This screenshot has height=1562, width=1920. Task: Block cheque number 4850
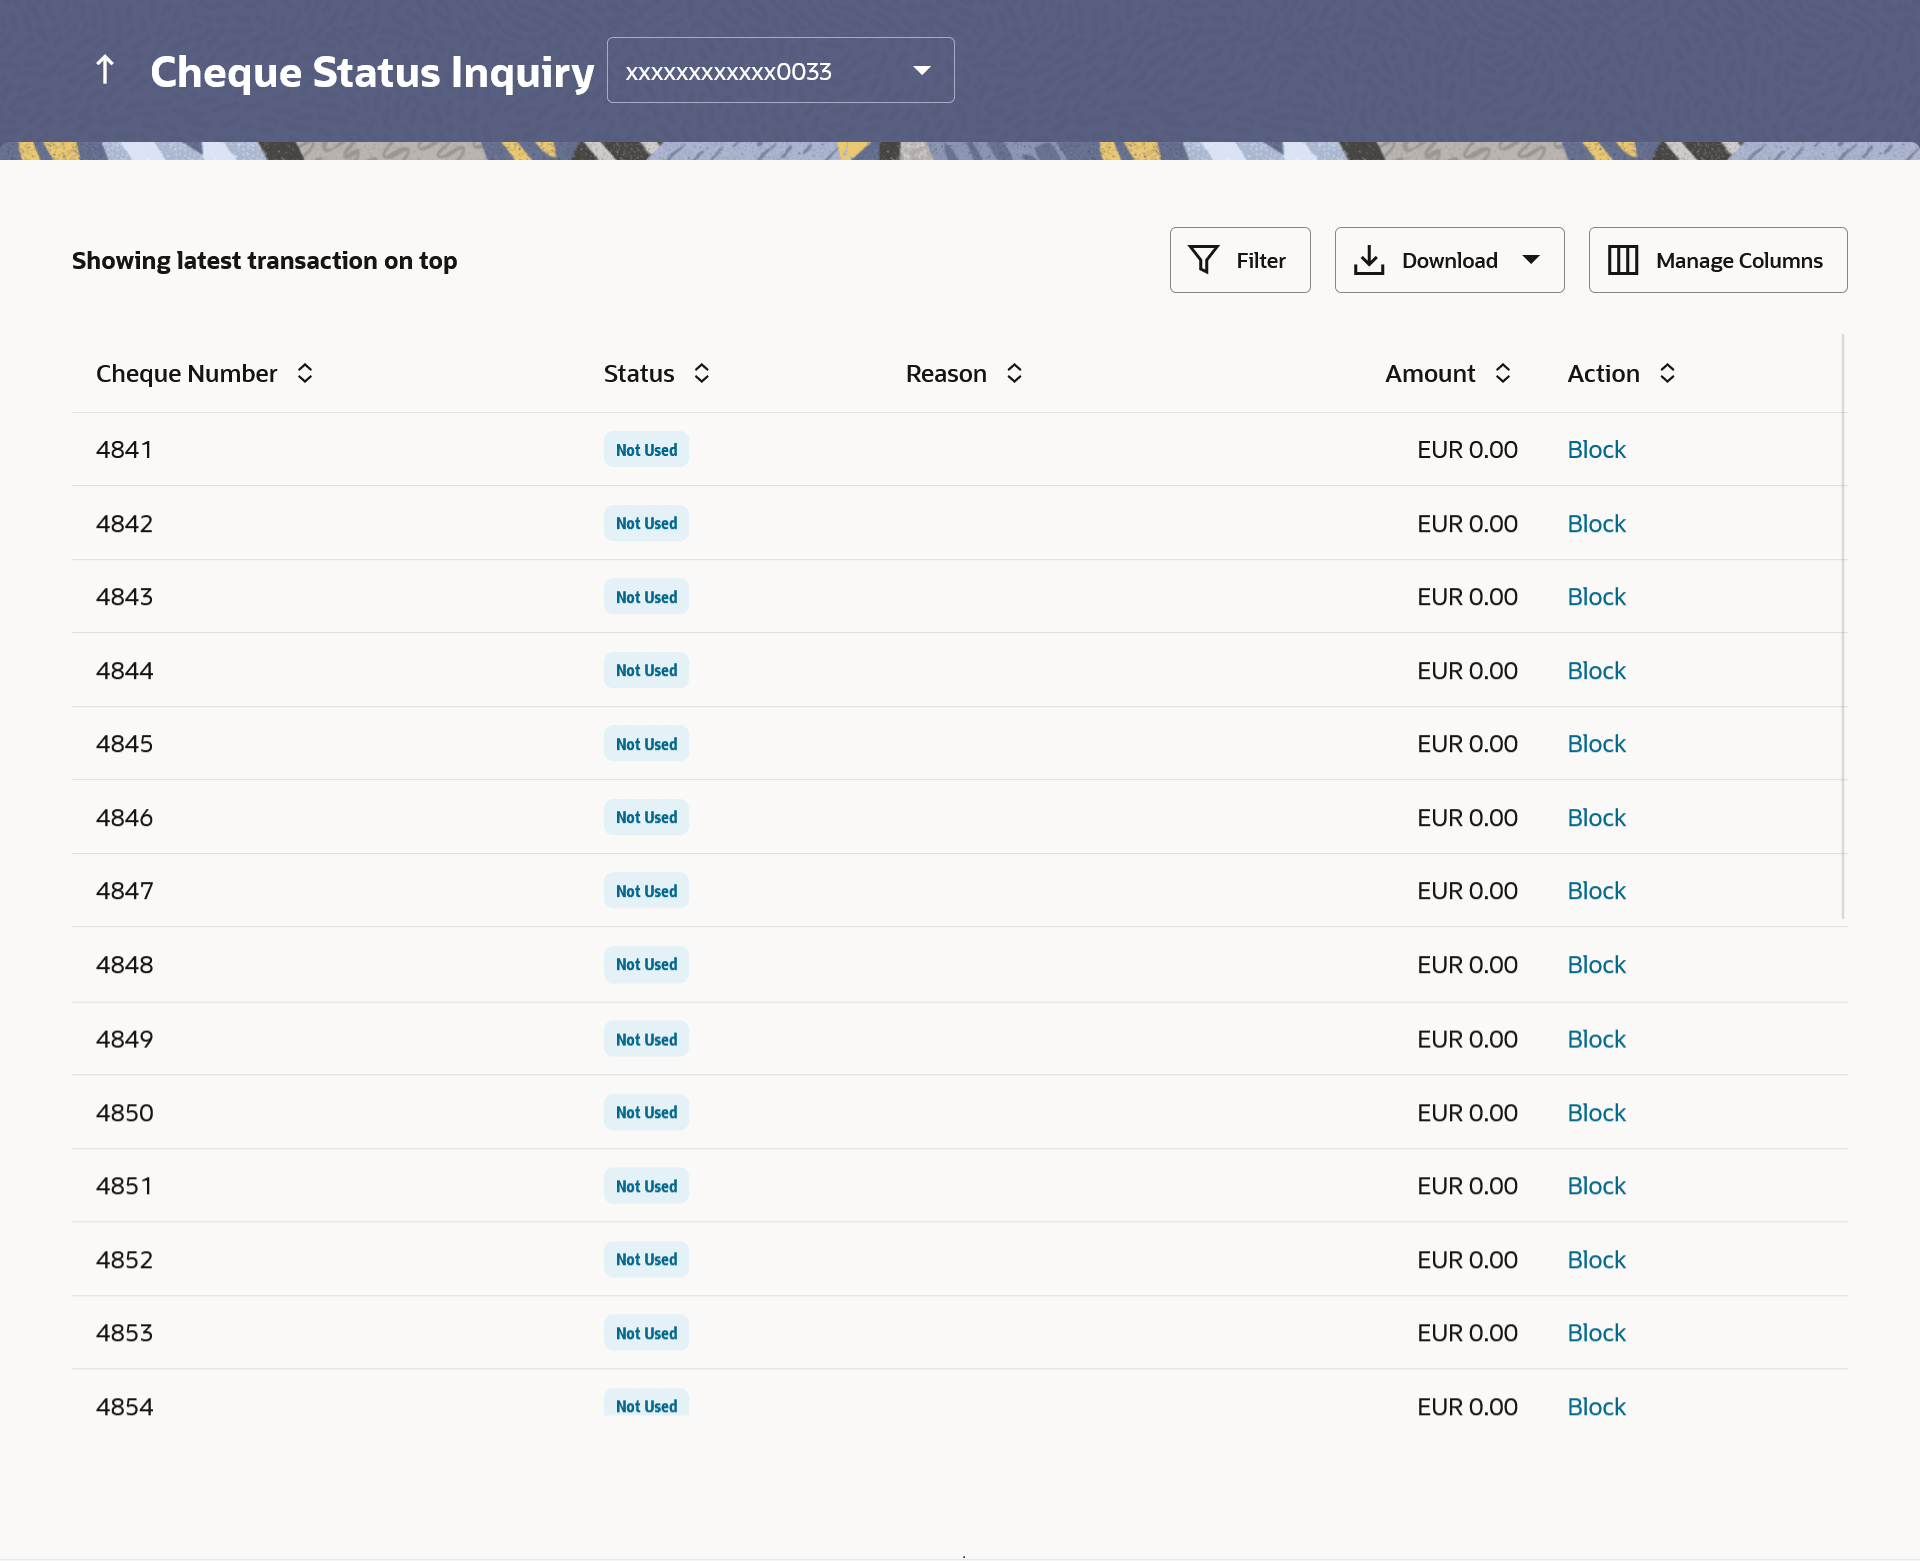(1596, 1113)
